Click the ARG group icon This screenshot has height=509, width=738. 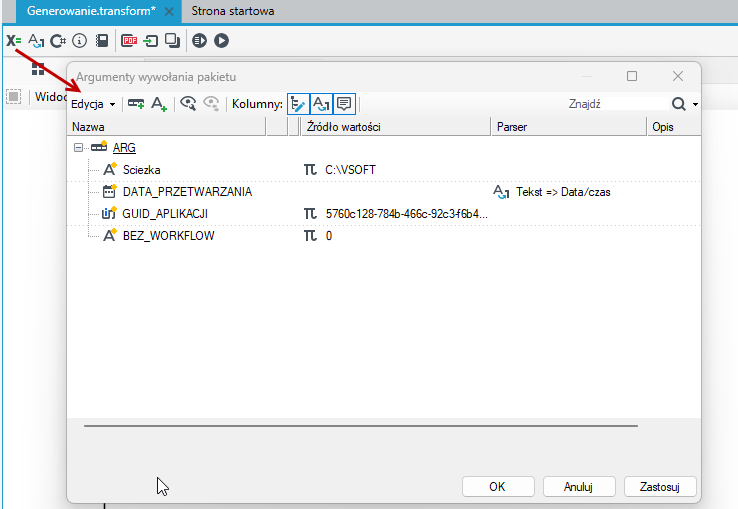[99, 147]
